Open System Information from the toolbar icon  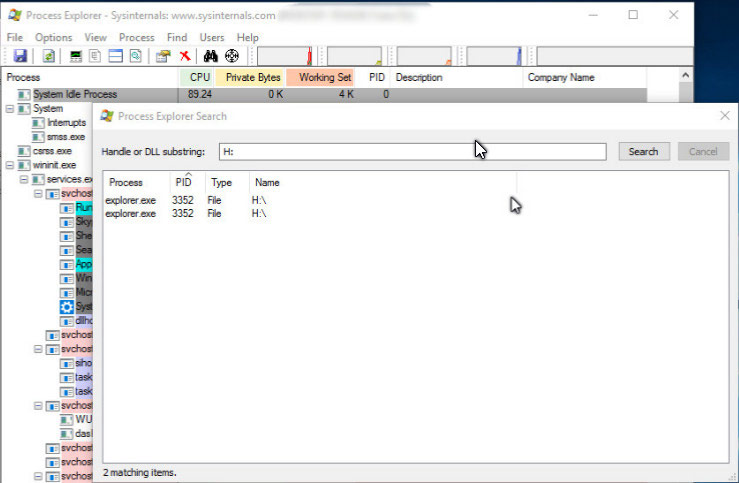pyautogui.click(x=75, y=56)
